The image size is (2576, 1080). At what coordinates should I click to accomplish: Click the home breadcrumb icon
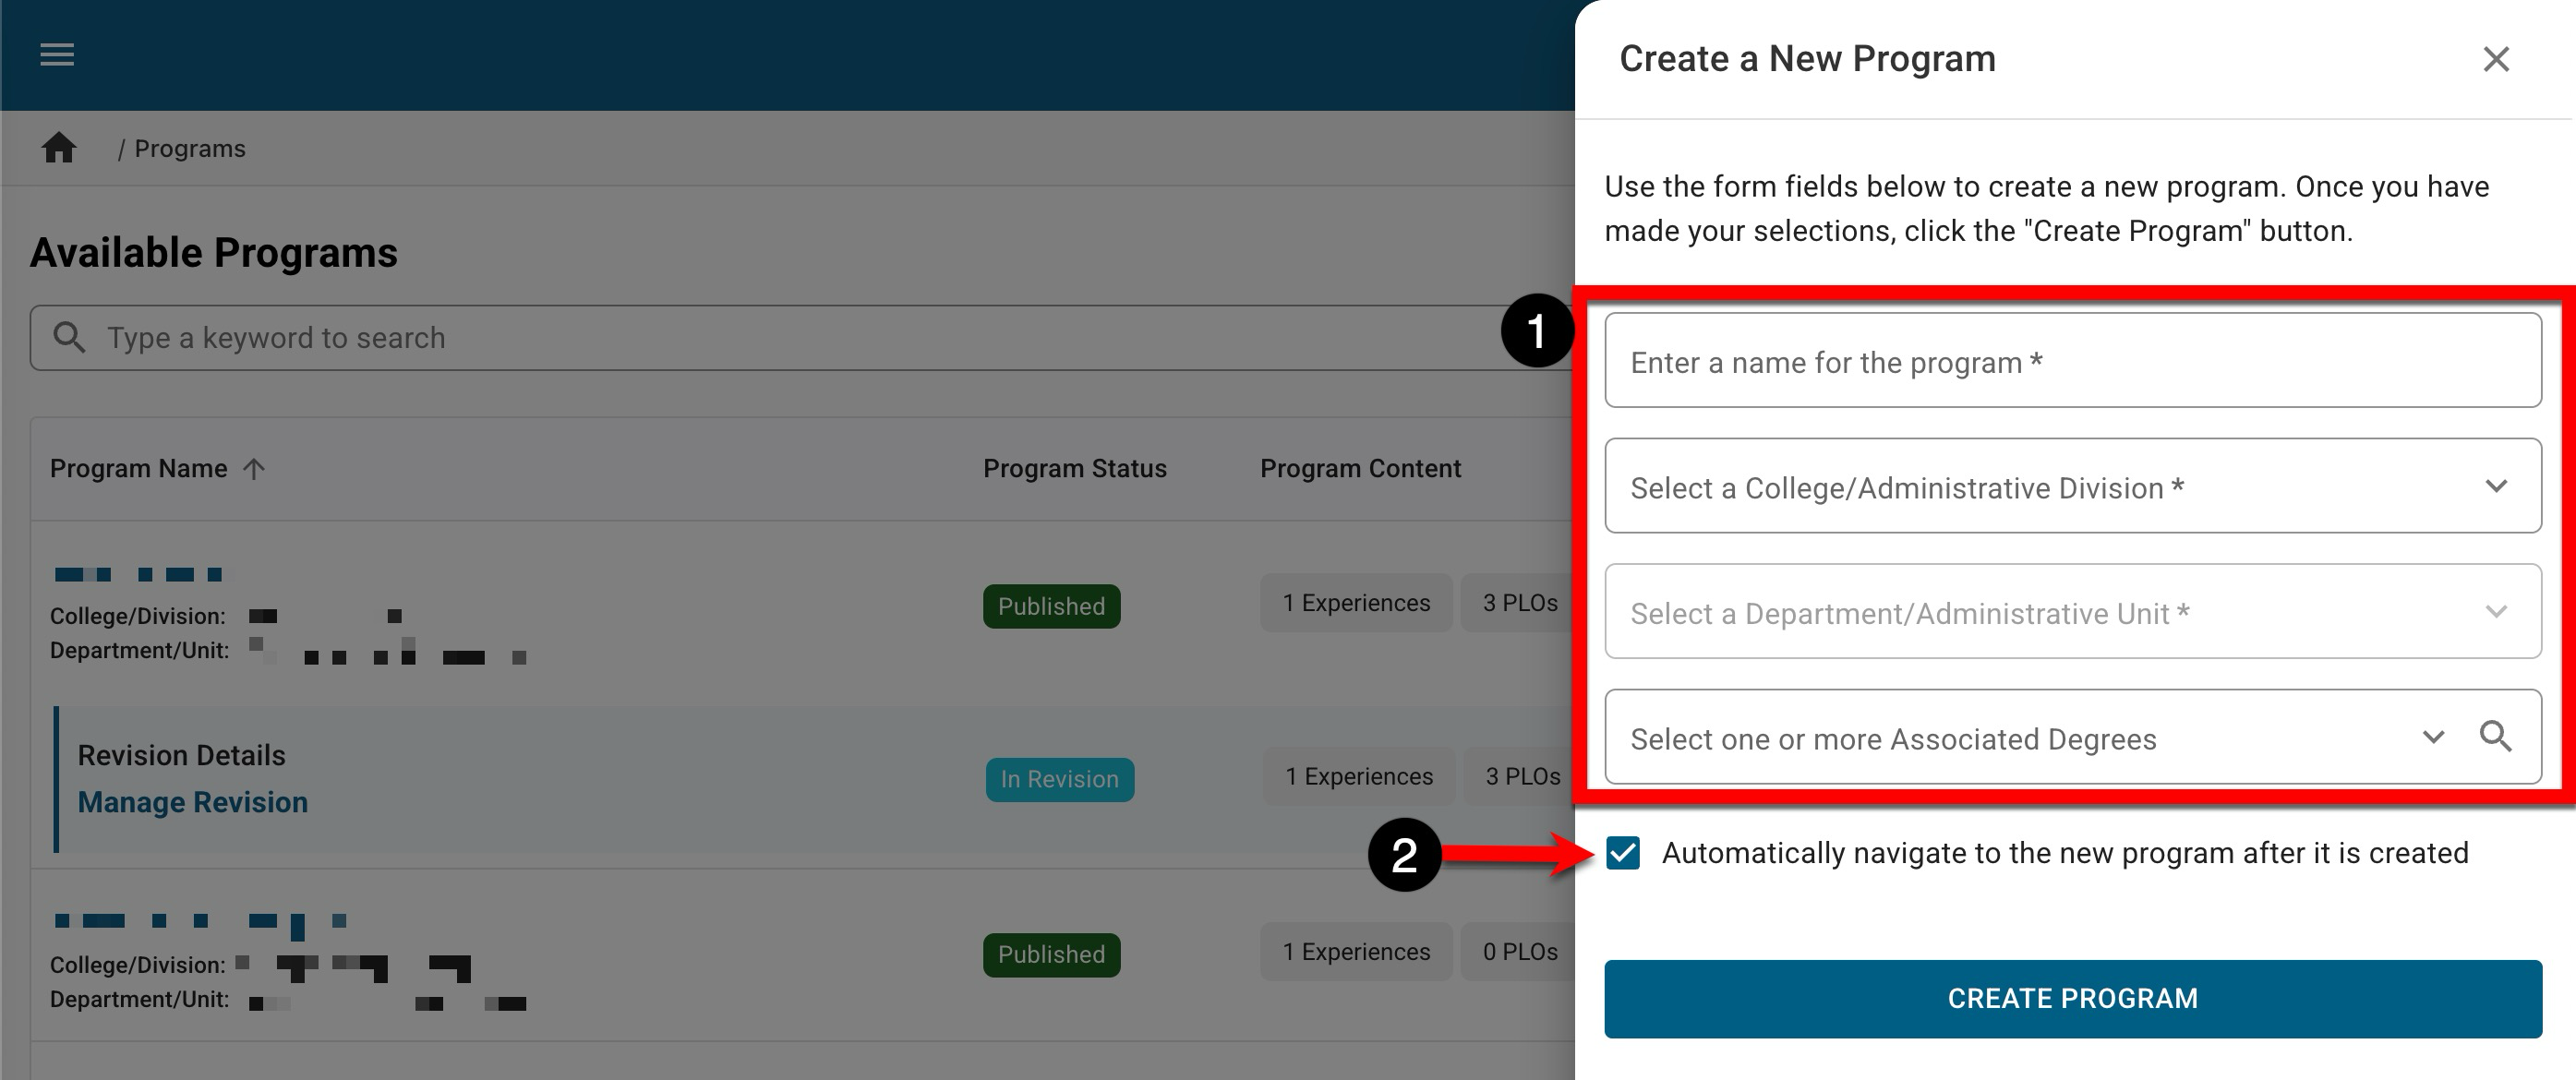coord(59,148)
